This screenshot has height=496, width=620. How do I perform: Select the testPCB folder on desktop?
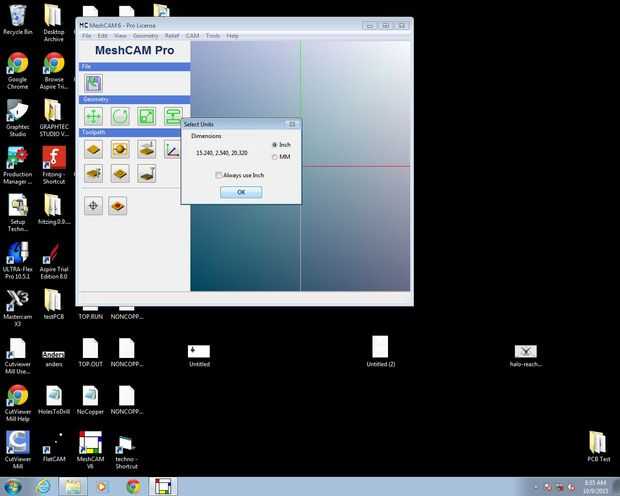coord(54,305)
